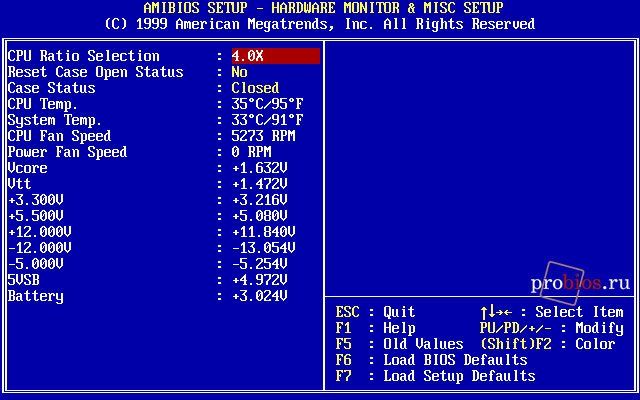Click the ESC key hint
The width and height of the screenshot is (640, 400).
pos(347,312)
